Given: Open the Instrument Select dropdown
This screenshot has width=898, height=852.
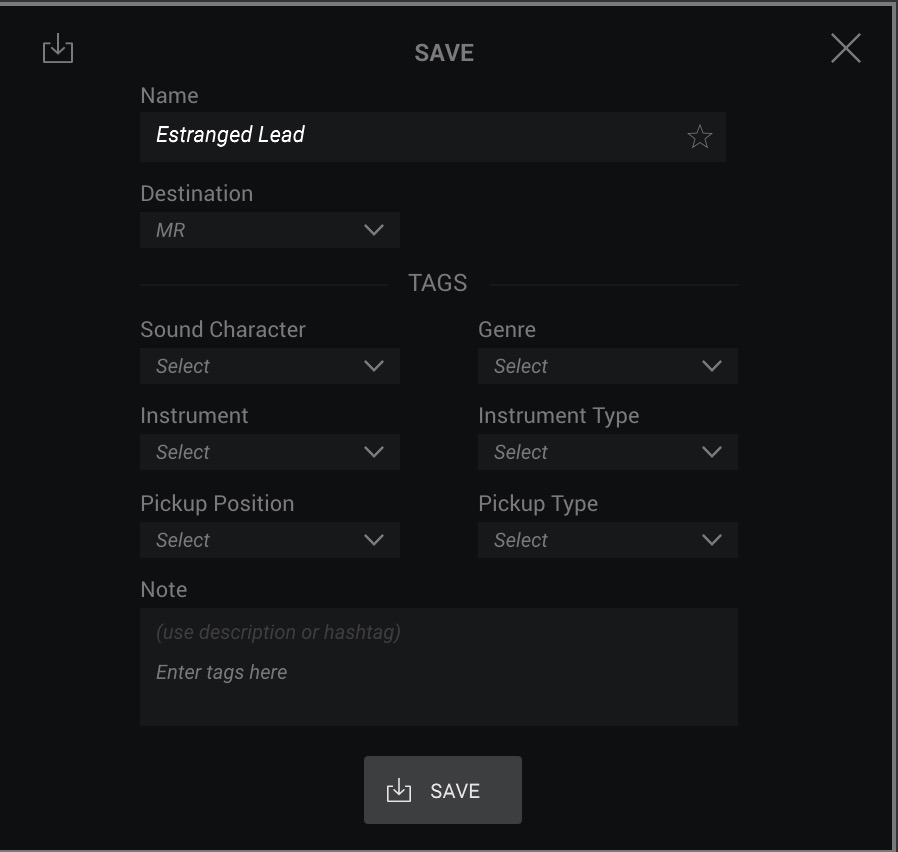Looking at the screenshot, I should tap(270, 452).
